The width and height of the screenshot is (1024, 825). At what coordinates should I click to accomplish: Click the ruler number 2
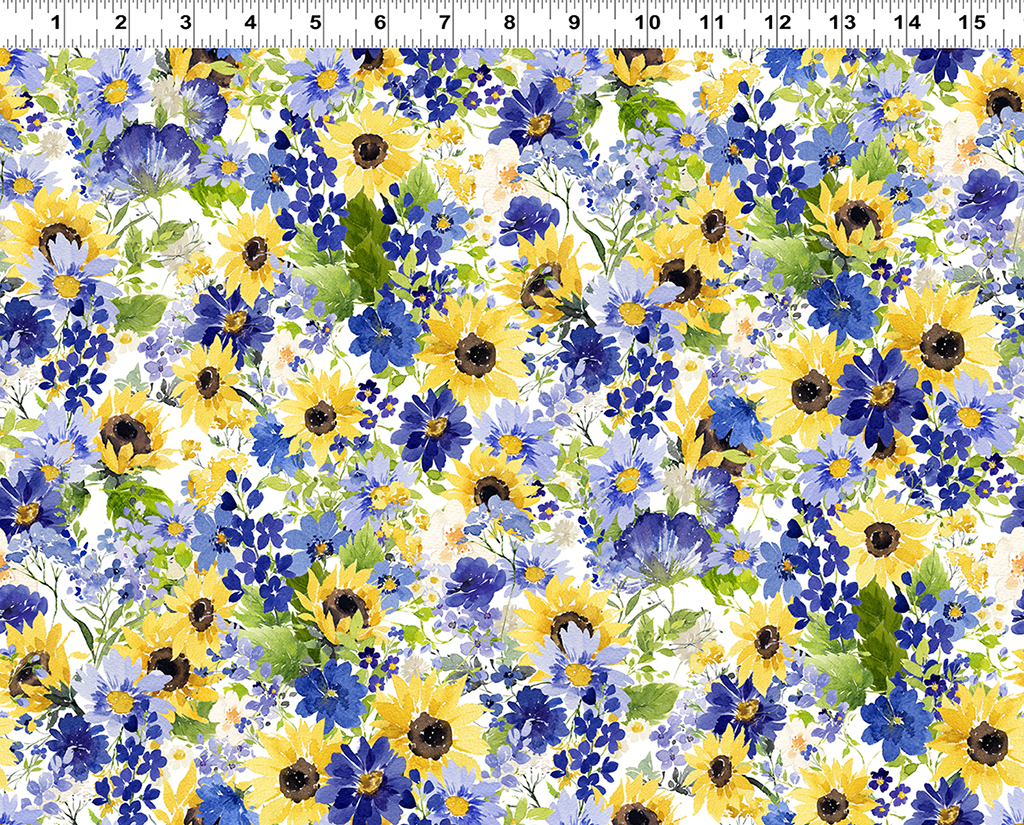pos(121,23)
